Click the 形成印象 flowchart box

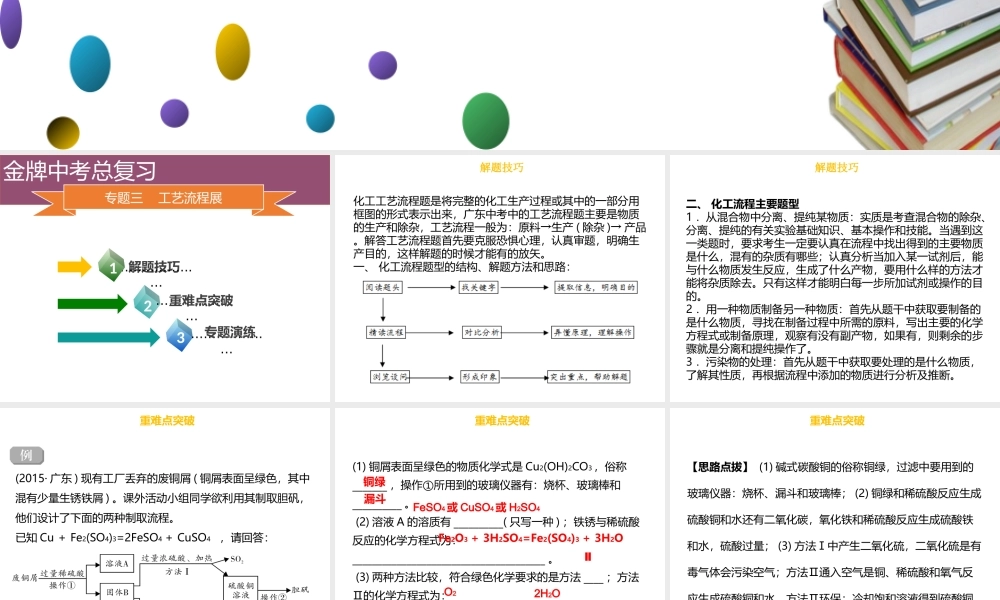point(480,377)
